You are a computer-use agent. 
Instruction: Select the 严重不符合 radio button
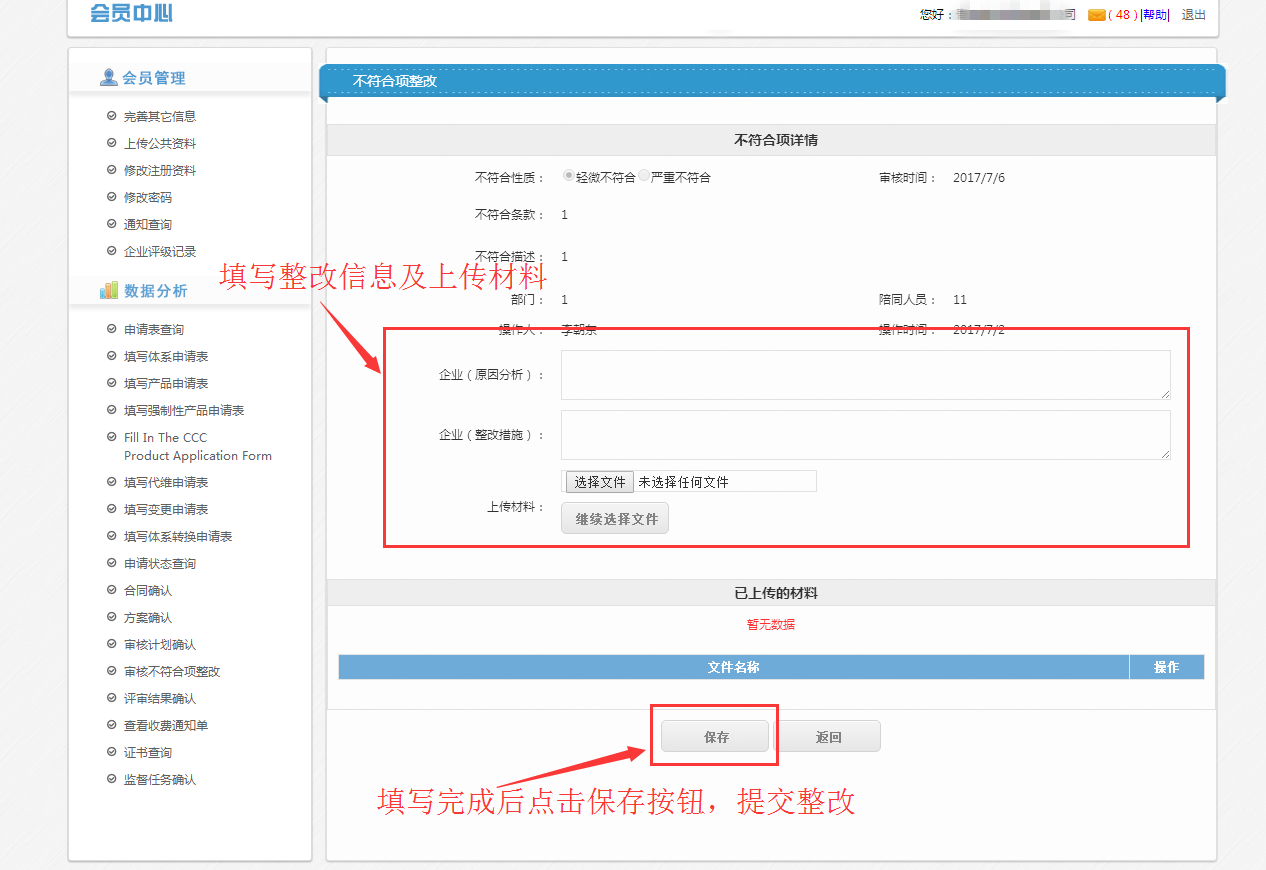644,176
